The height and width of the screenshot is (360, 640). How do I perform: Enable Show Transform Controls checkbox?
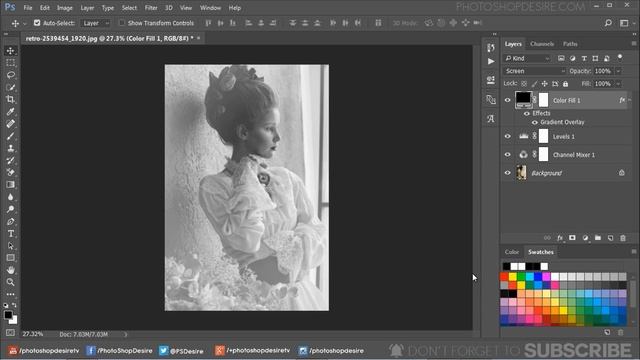[122, 23]
